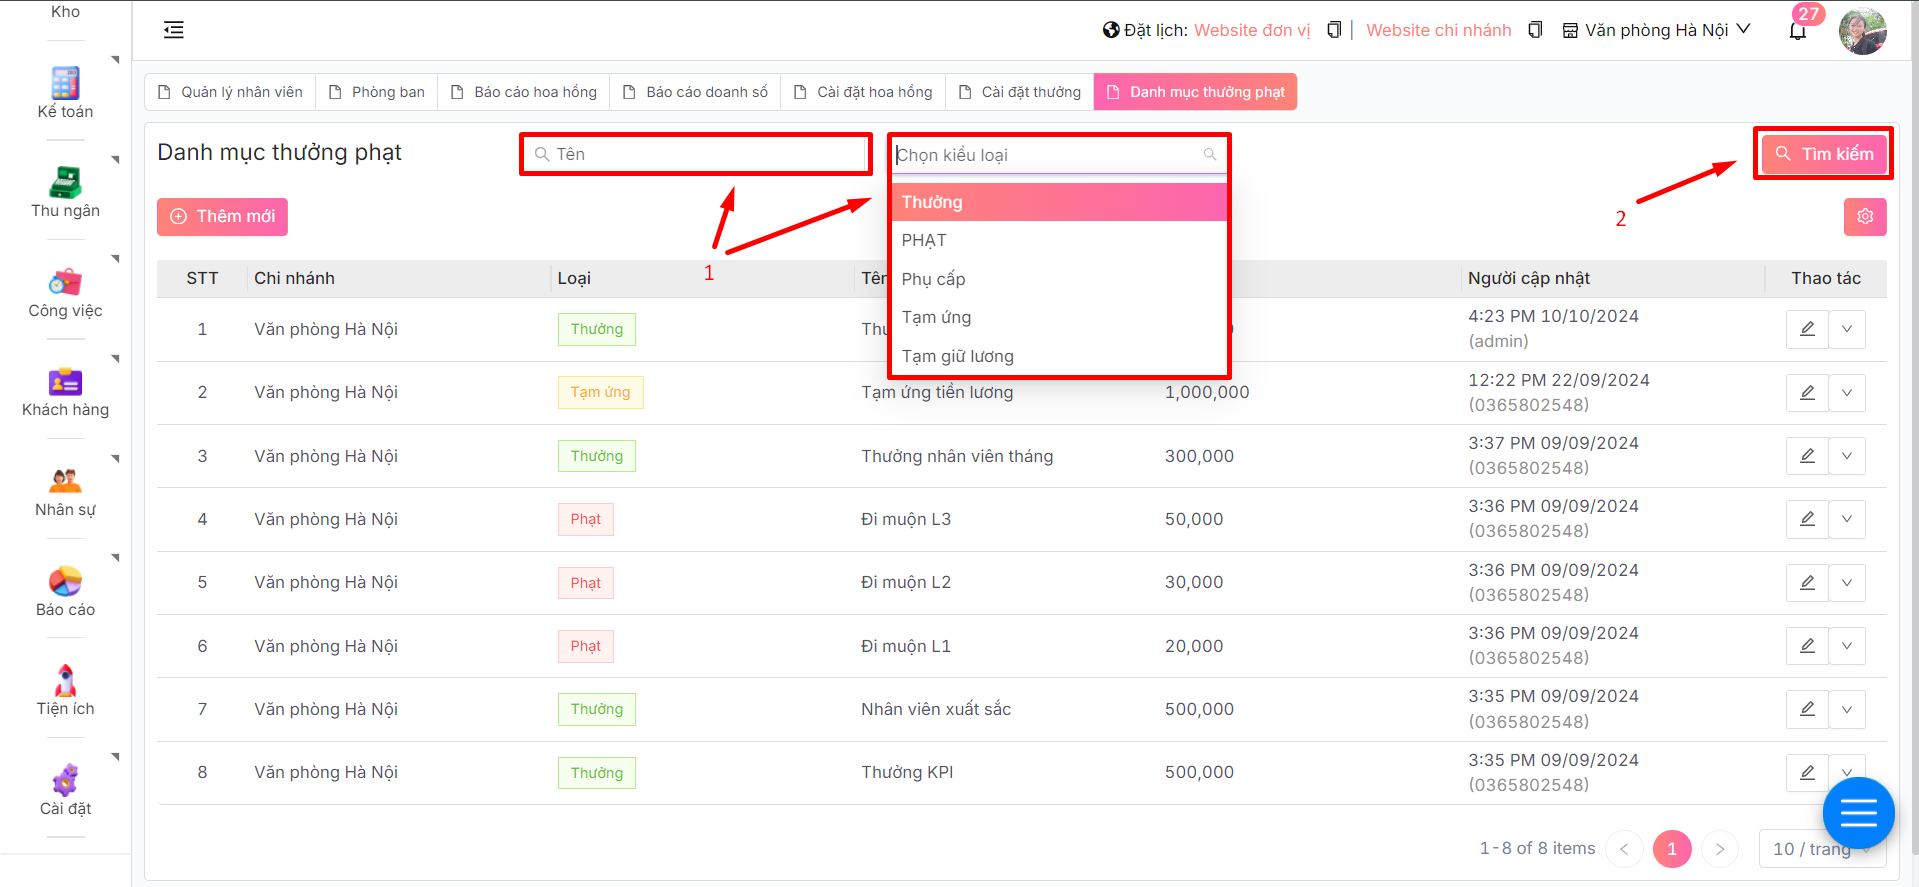Open the Kế toán module icon

[65, 83]
